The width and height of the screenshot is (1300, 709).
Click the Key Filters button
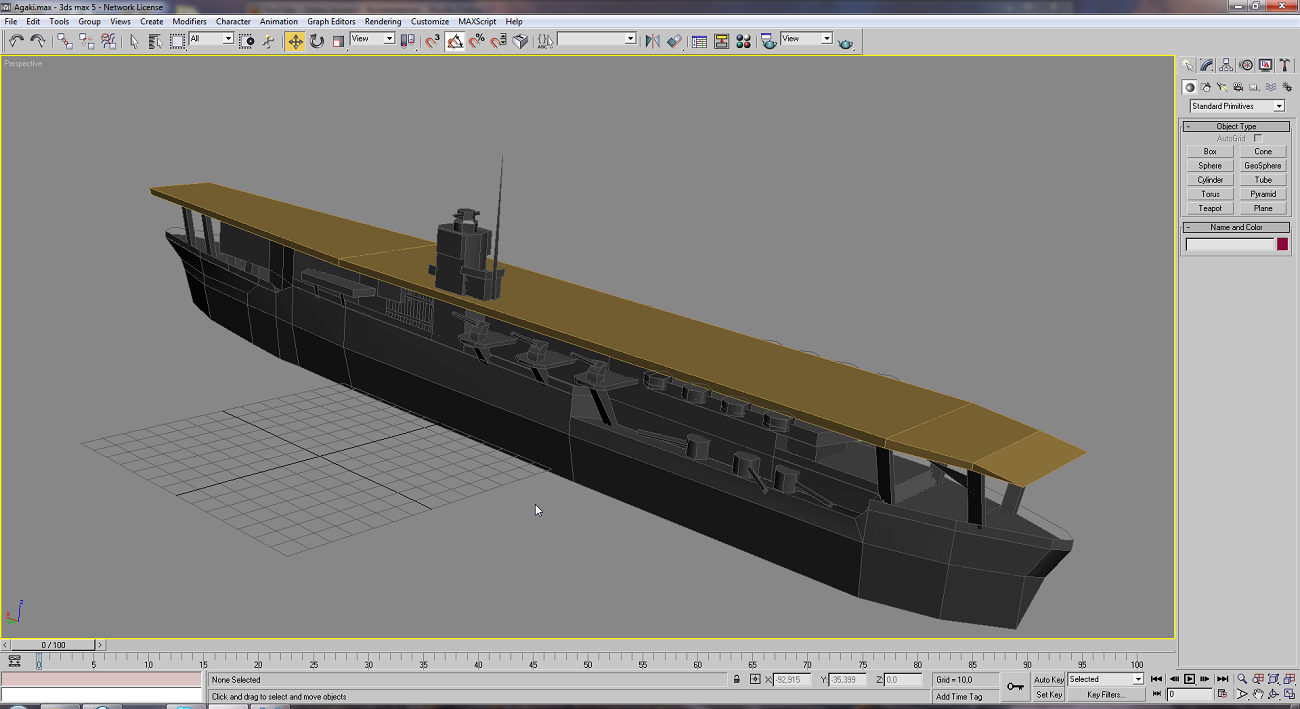coord(1106,694)
